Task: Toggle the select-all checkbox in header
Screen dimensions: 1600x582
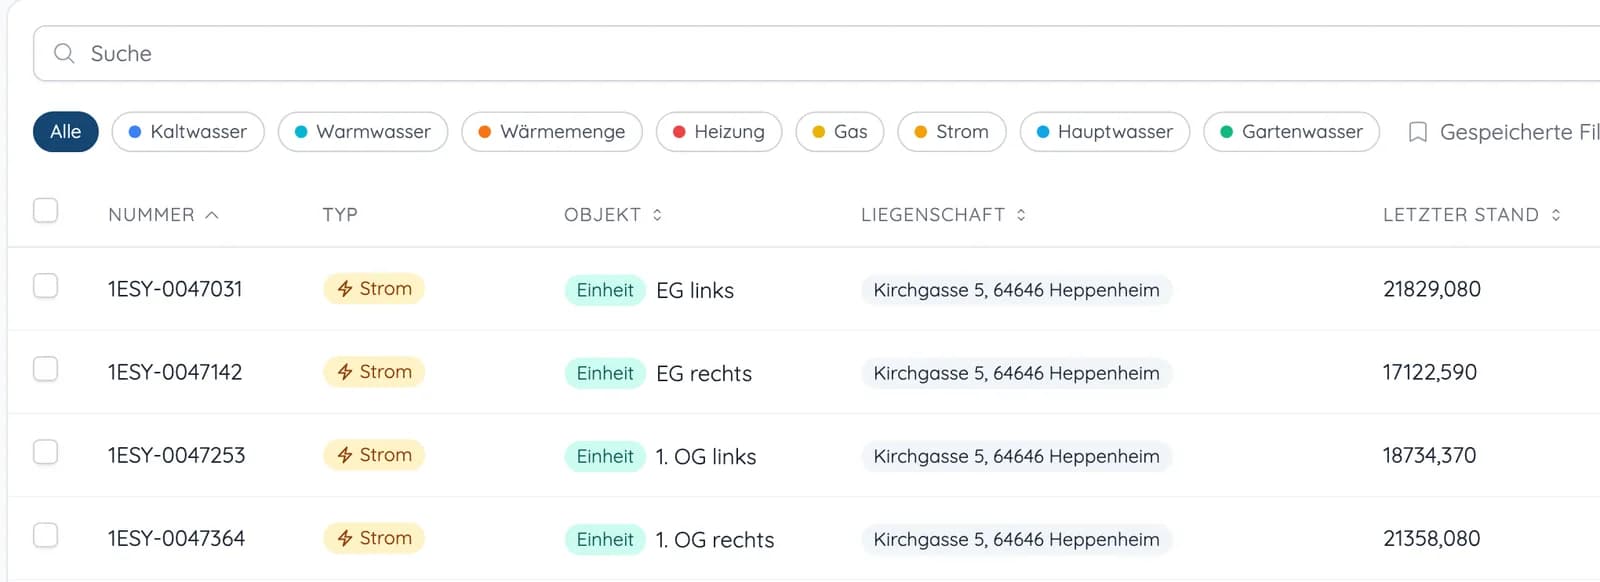Action: 46,210
